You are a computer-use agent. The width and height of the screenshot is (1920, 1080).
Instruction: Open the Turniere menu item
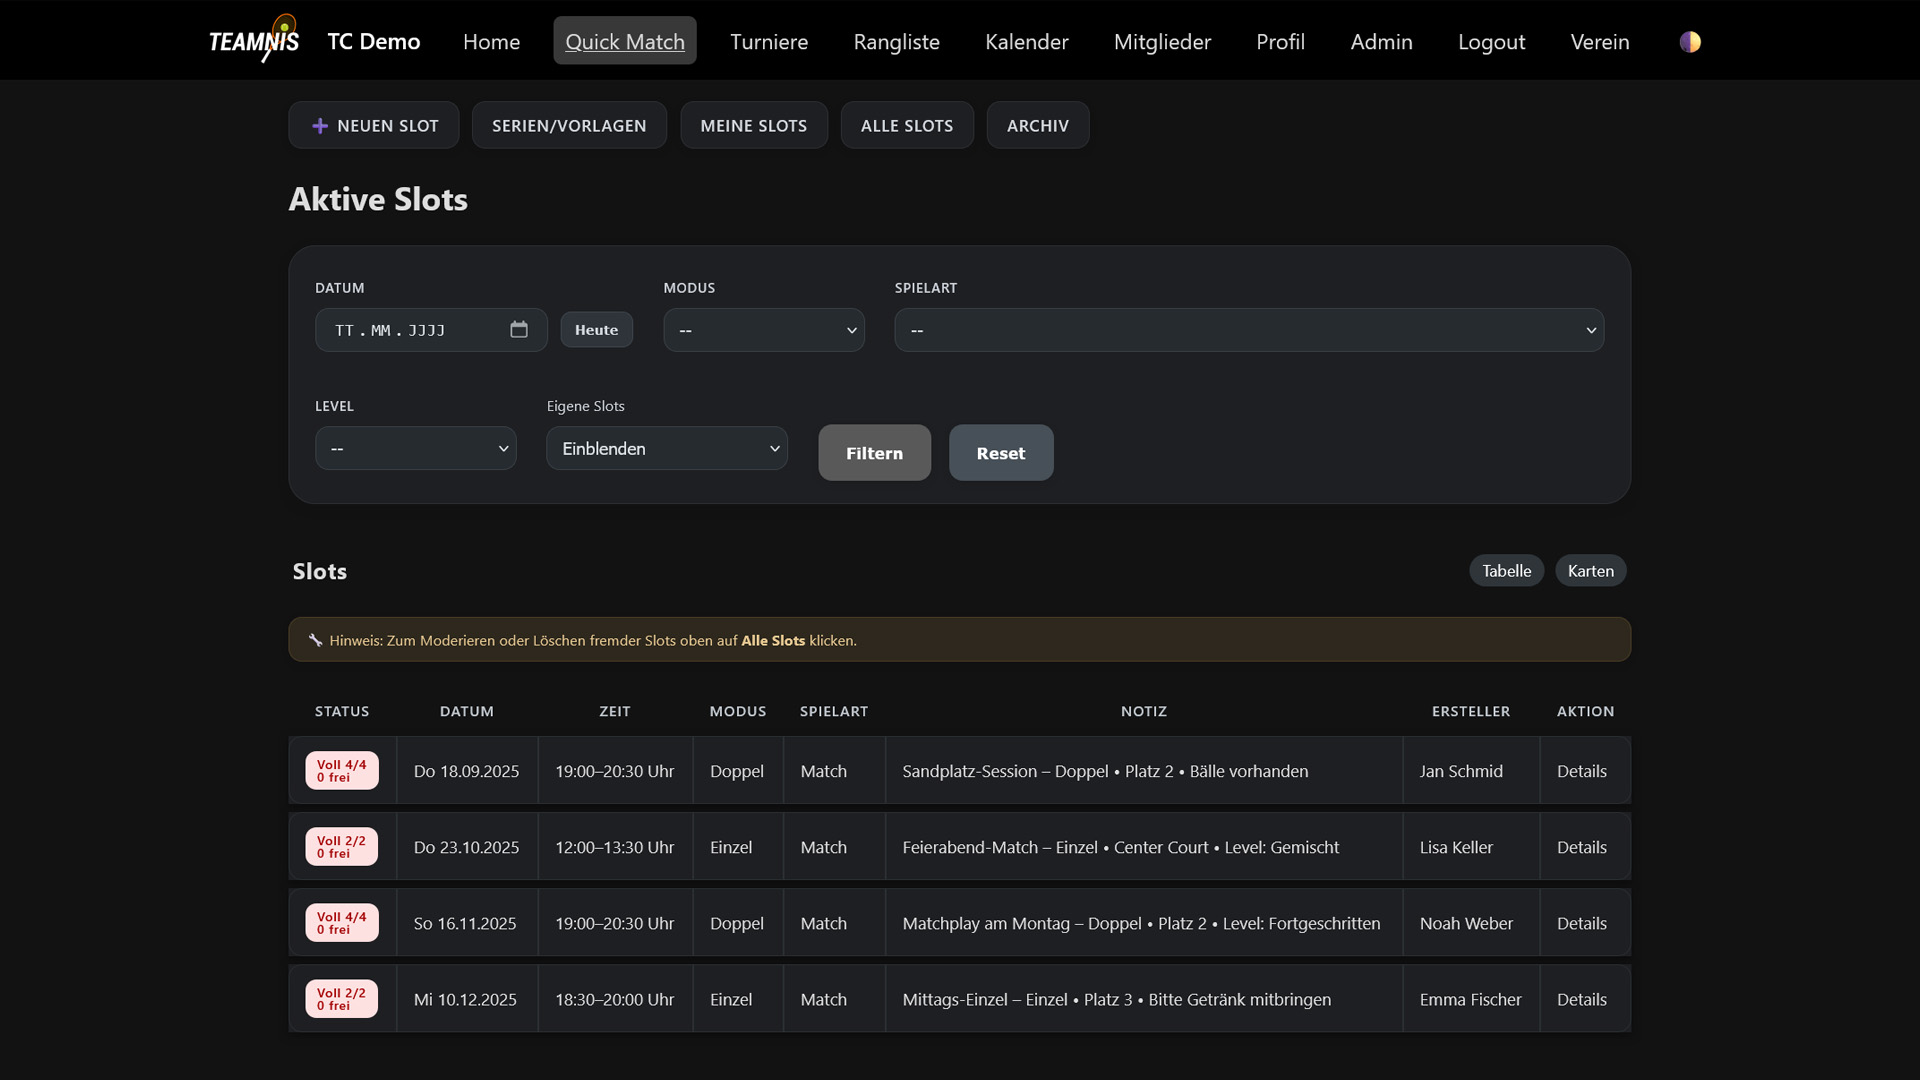[x=769, y=42]
